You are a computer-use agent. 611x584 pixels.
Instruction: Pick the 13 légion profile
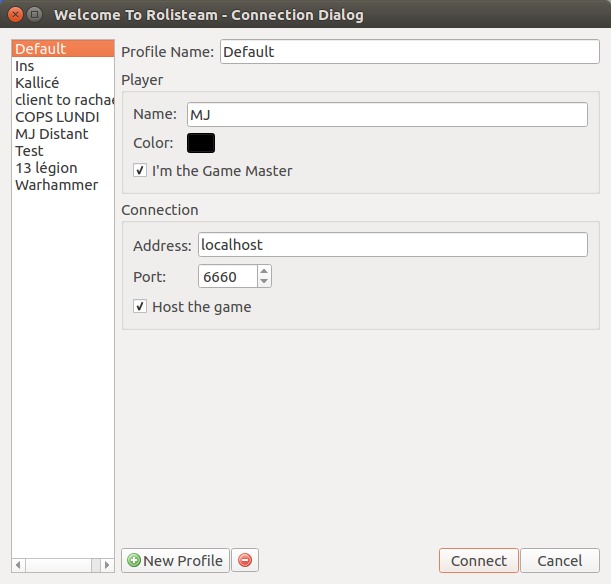[46, 168]
